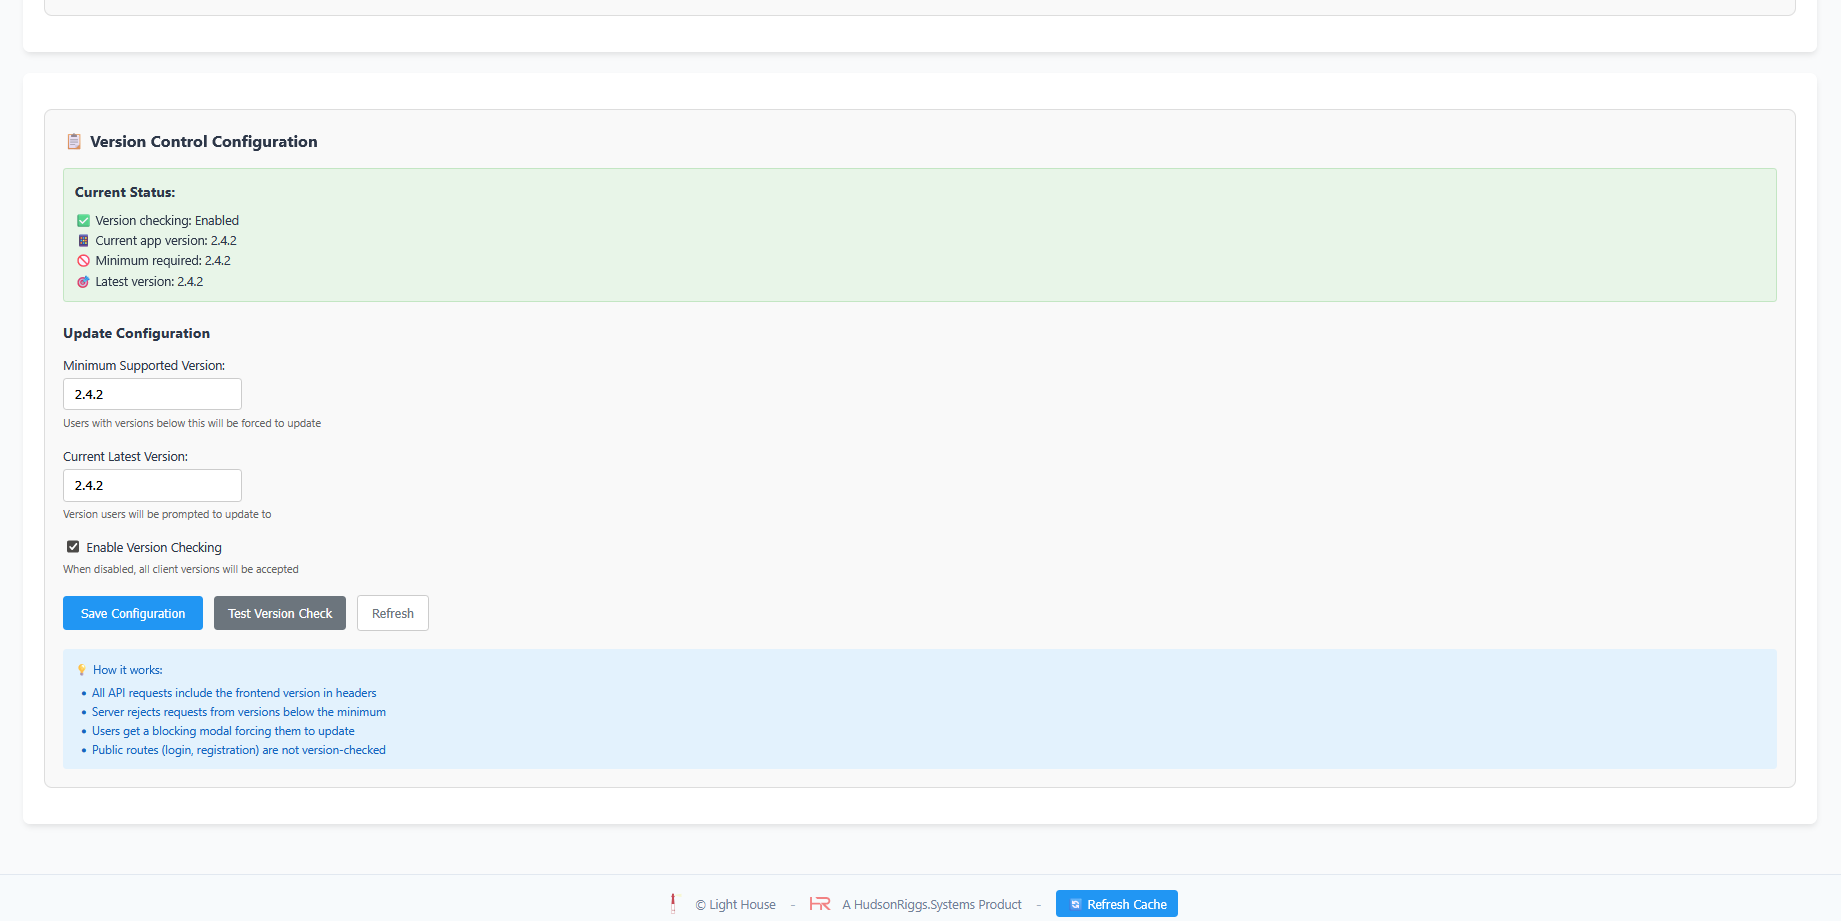Click the refresh icon inside Refresh Cache button
Viewport: 1841px width, 921px height.
1075,903
